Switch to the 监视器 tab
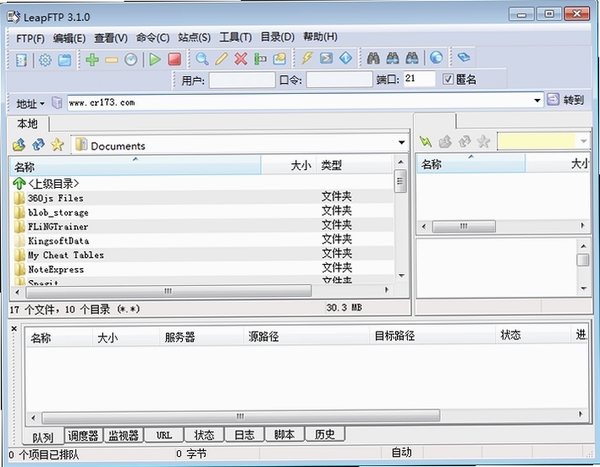 point(123,435)
